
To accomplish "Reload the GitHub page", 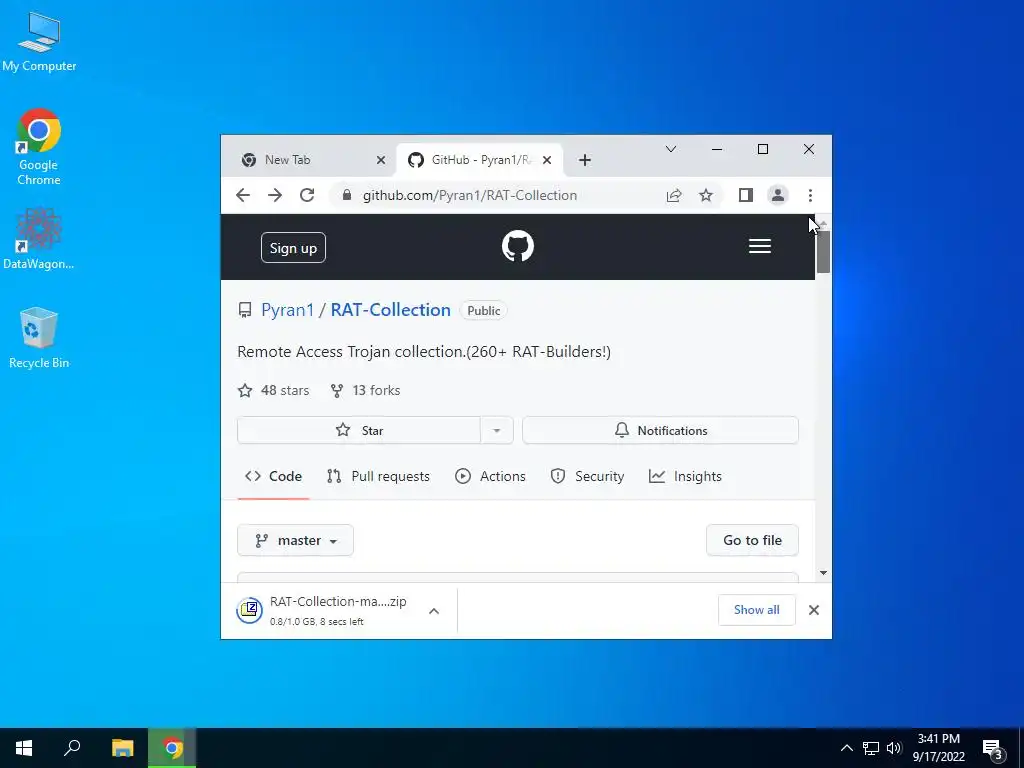I will pos(307,195).
